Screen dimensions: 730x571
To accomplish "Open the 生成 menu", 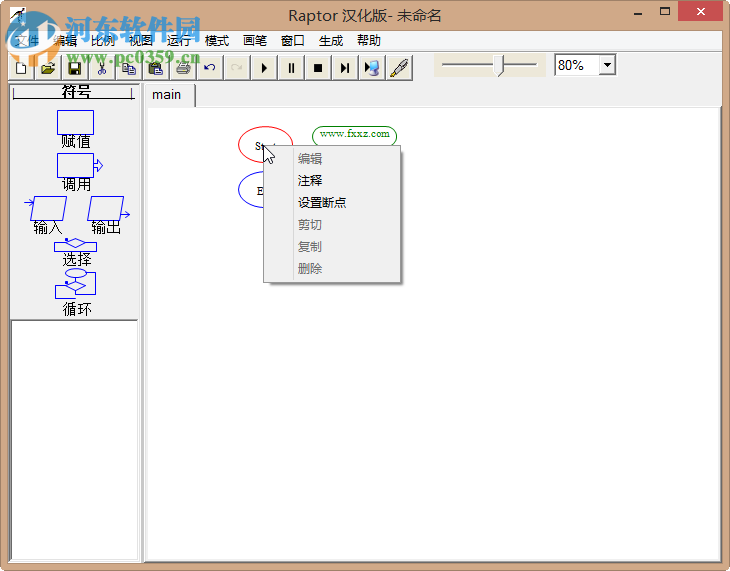I will 331,41.
